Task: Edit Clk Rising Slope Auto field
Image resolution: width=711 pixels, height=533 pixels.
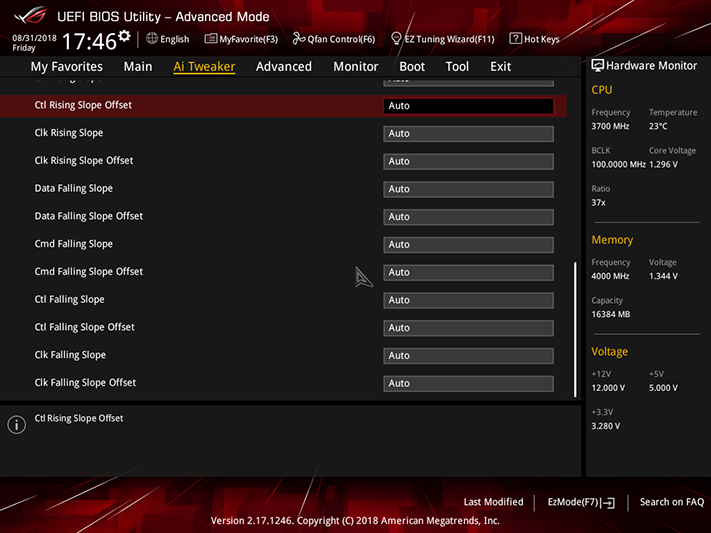Action: (468, 134)
